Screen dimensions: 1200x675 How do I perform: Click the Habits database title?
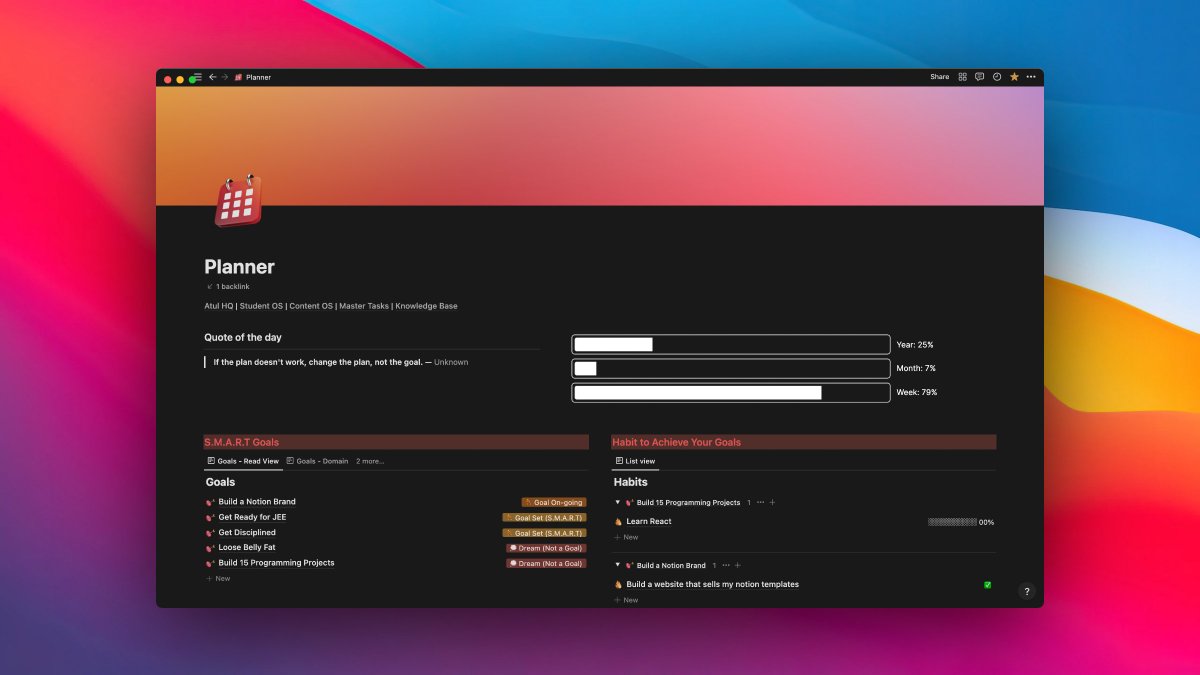[x=631, y=482]
